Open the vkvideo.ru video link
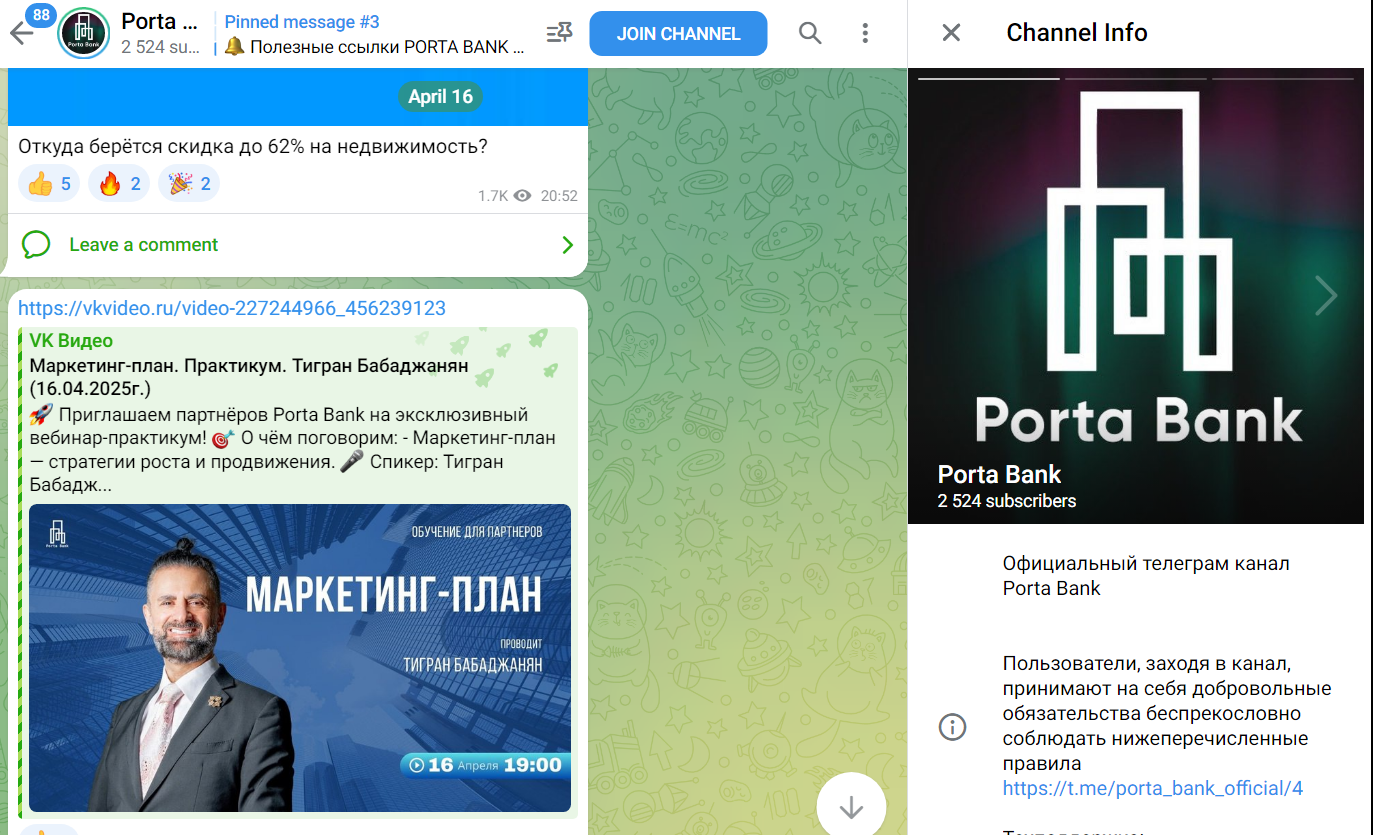 [232, 308]
